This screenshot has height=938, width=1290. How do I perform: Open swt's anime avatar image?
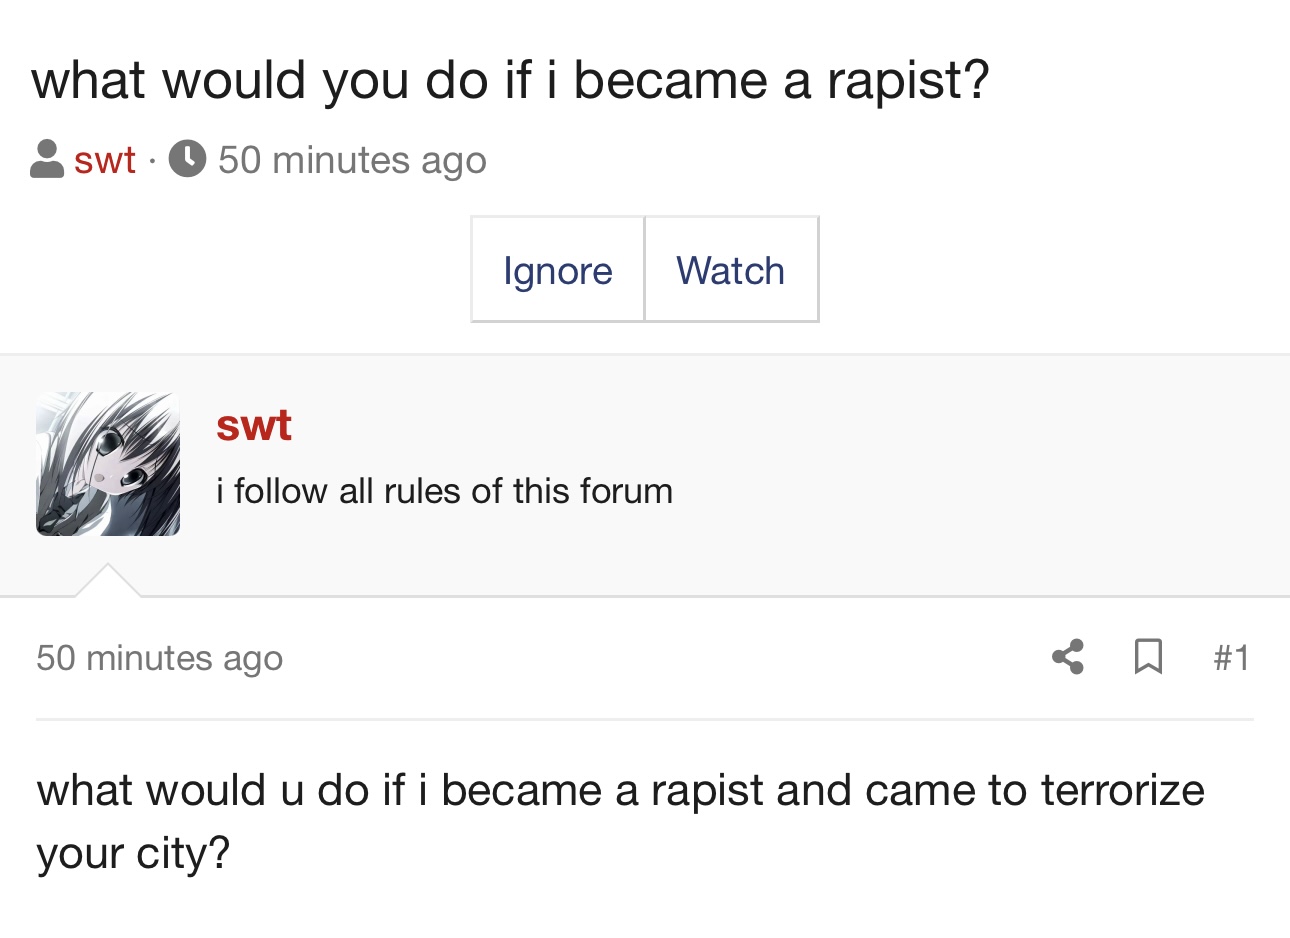tap(108, 464)
